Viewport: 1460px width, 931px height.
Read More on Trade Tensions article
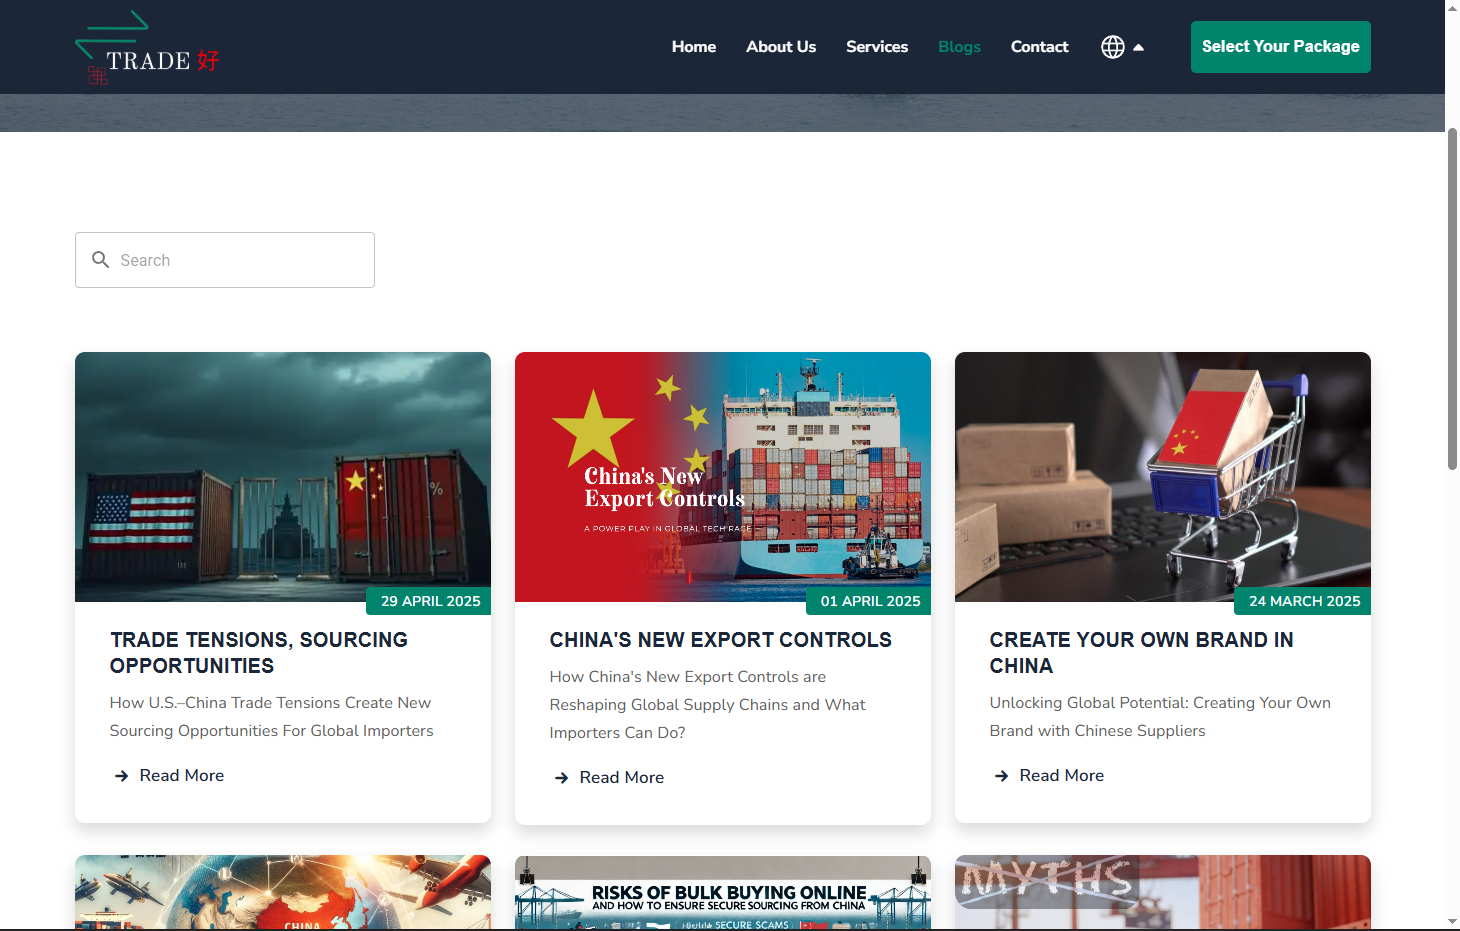click(x=182, y=776)
